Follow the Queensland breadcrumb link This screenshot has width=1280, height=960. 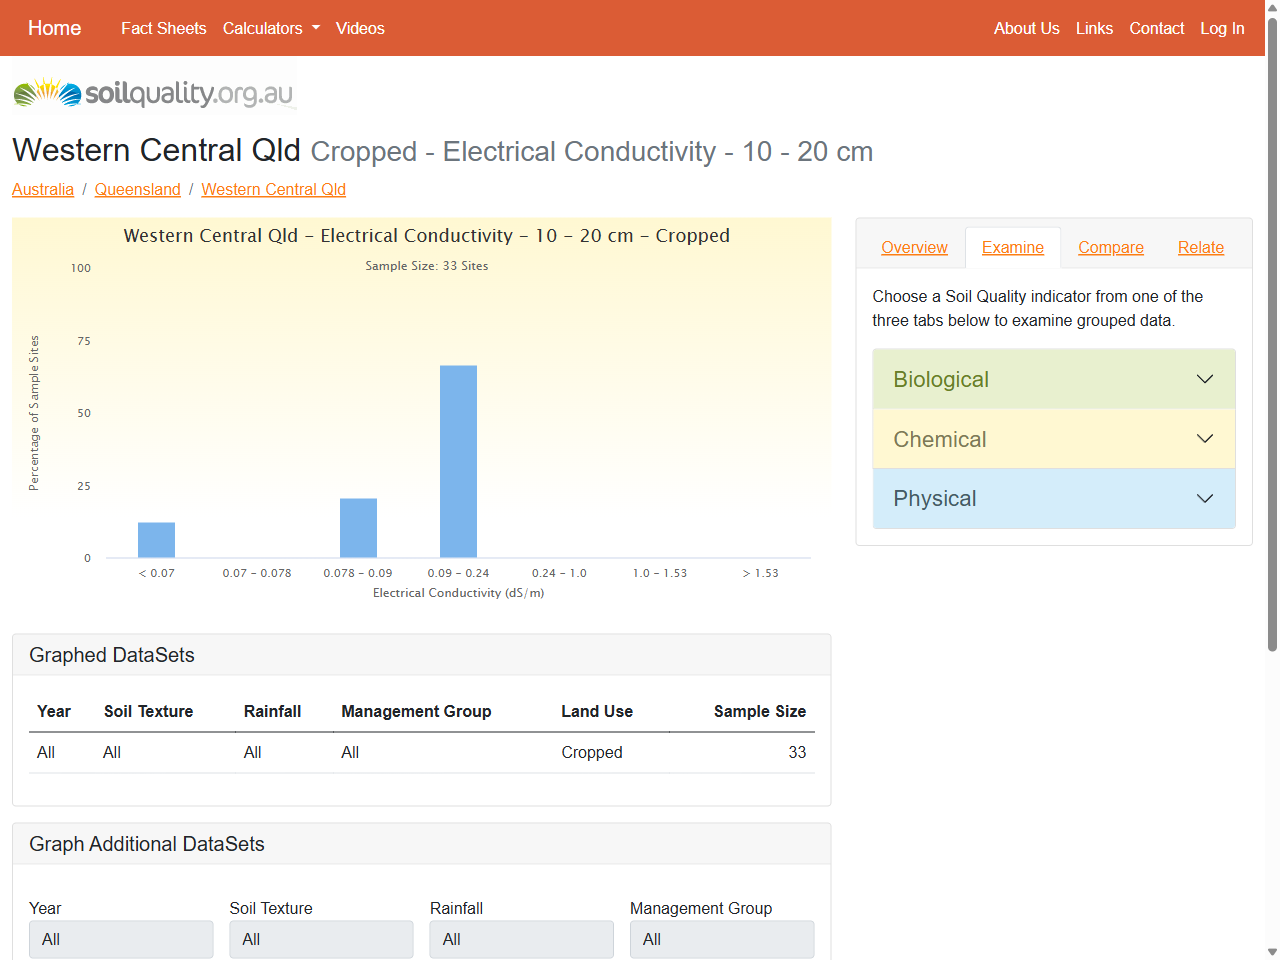[x=137, y=190]
